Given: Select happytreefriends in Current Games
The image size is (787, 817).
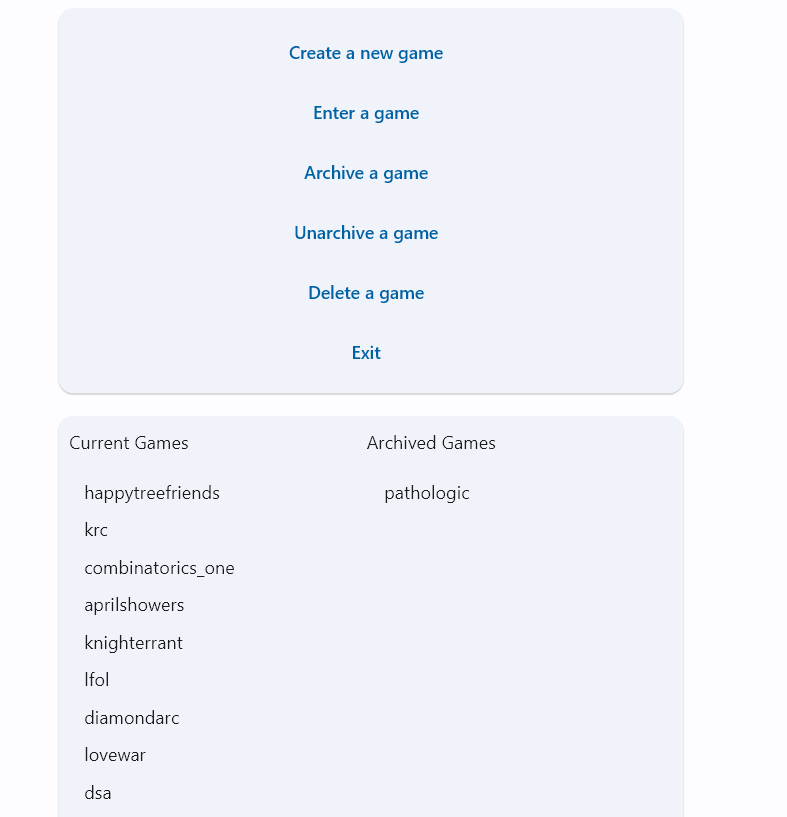Looking at the screenshot, I should tap(152, 493).
